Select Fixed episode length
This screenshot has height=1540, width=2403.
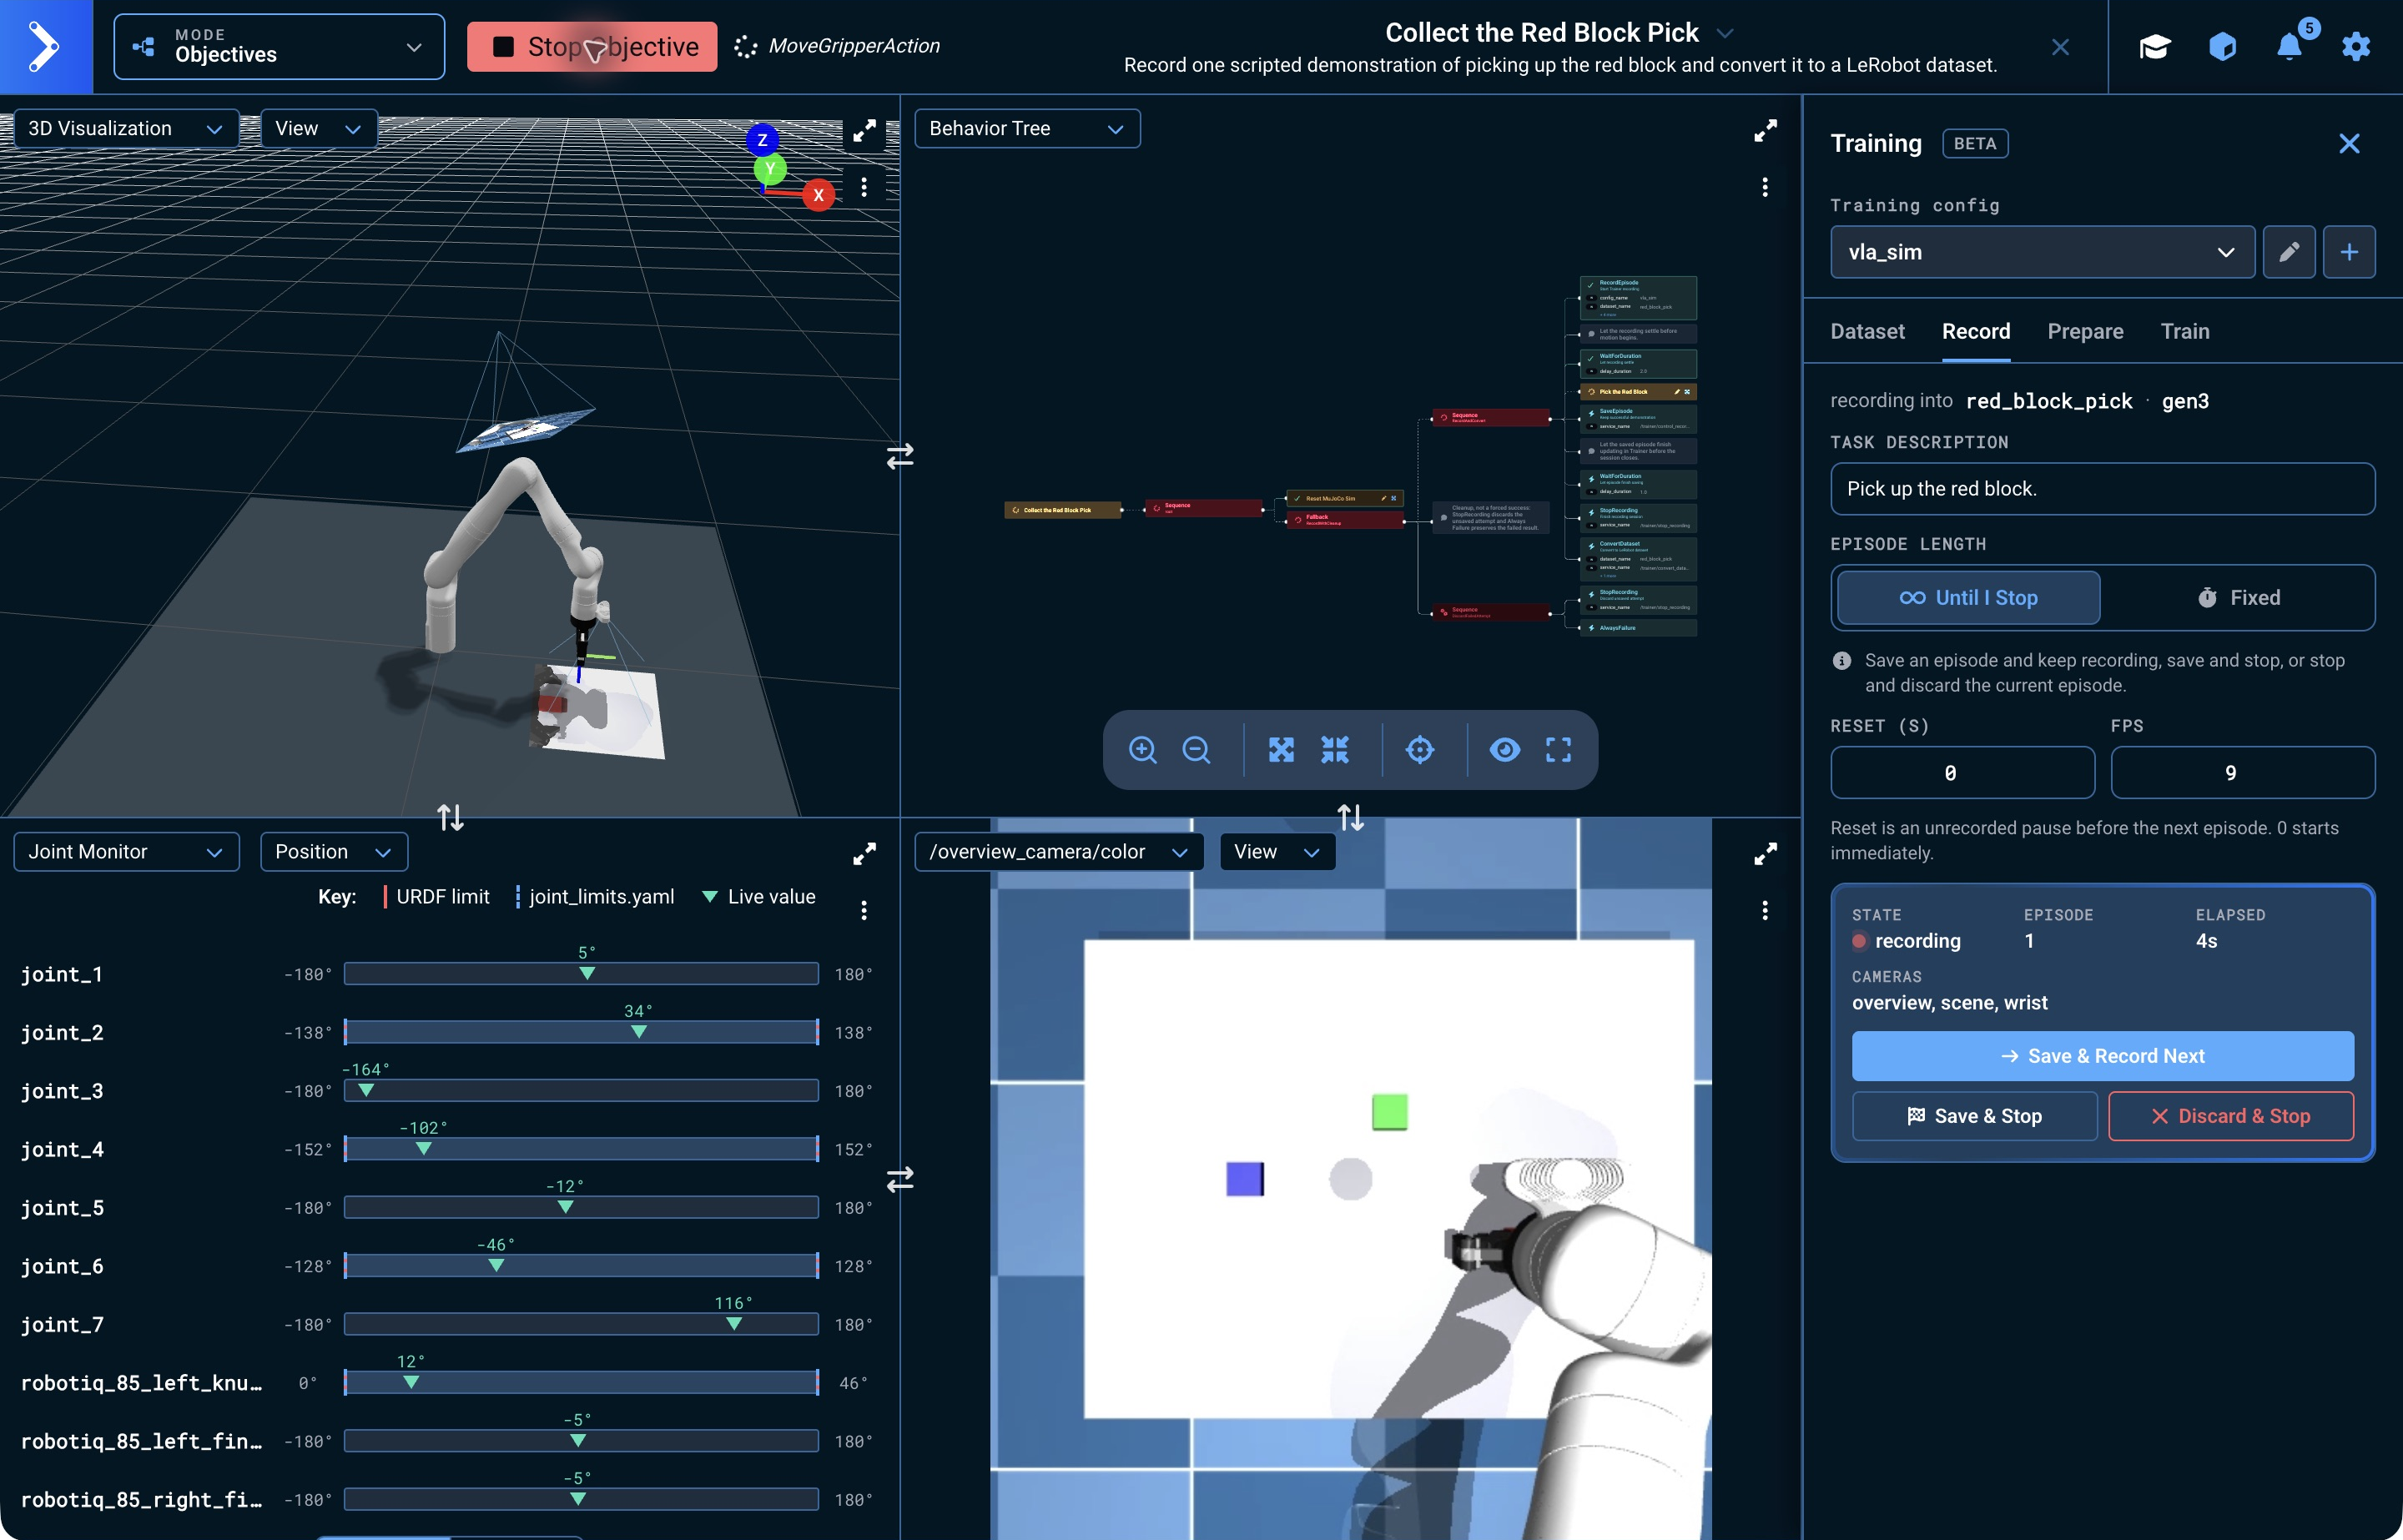pos(2238,598)
